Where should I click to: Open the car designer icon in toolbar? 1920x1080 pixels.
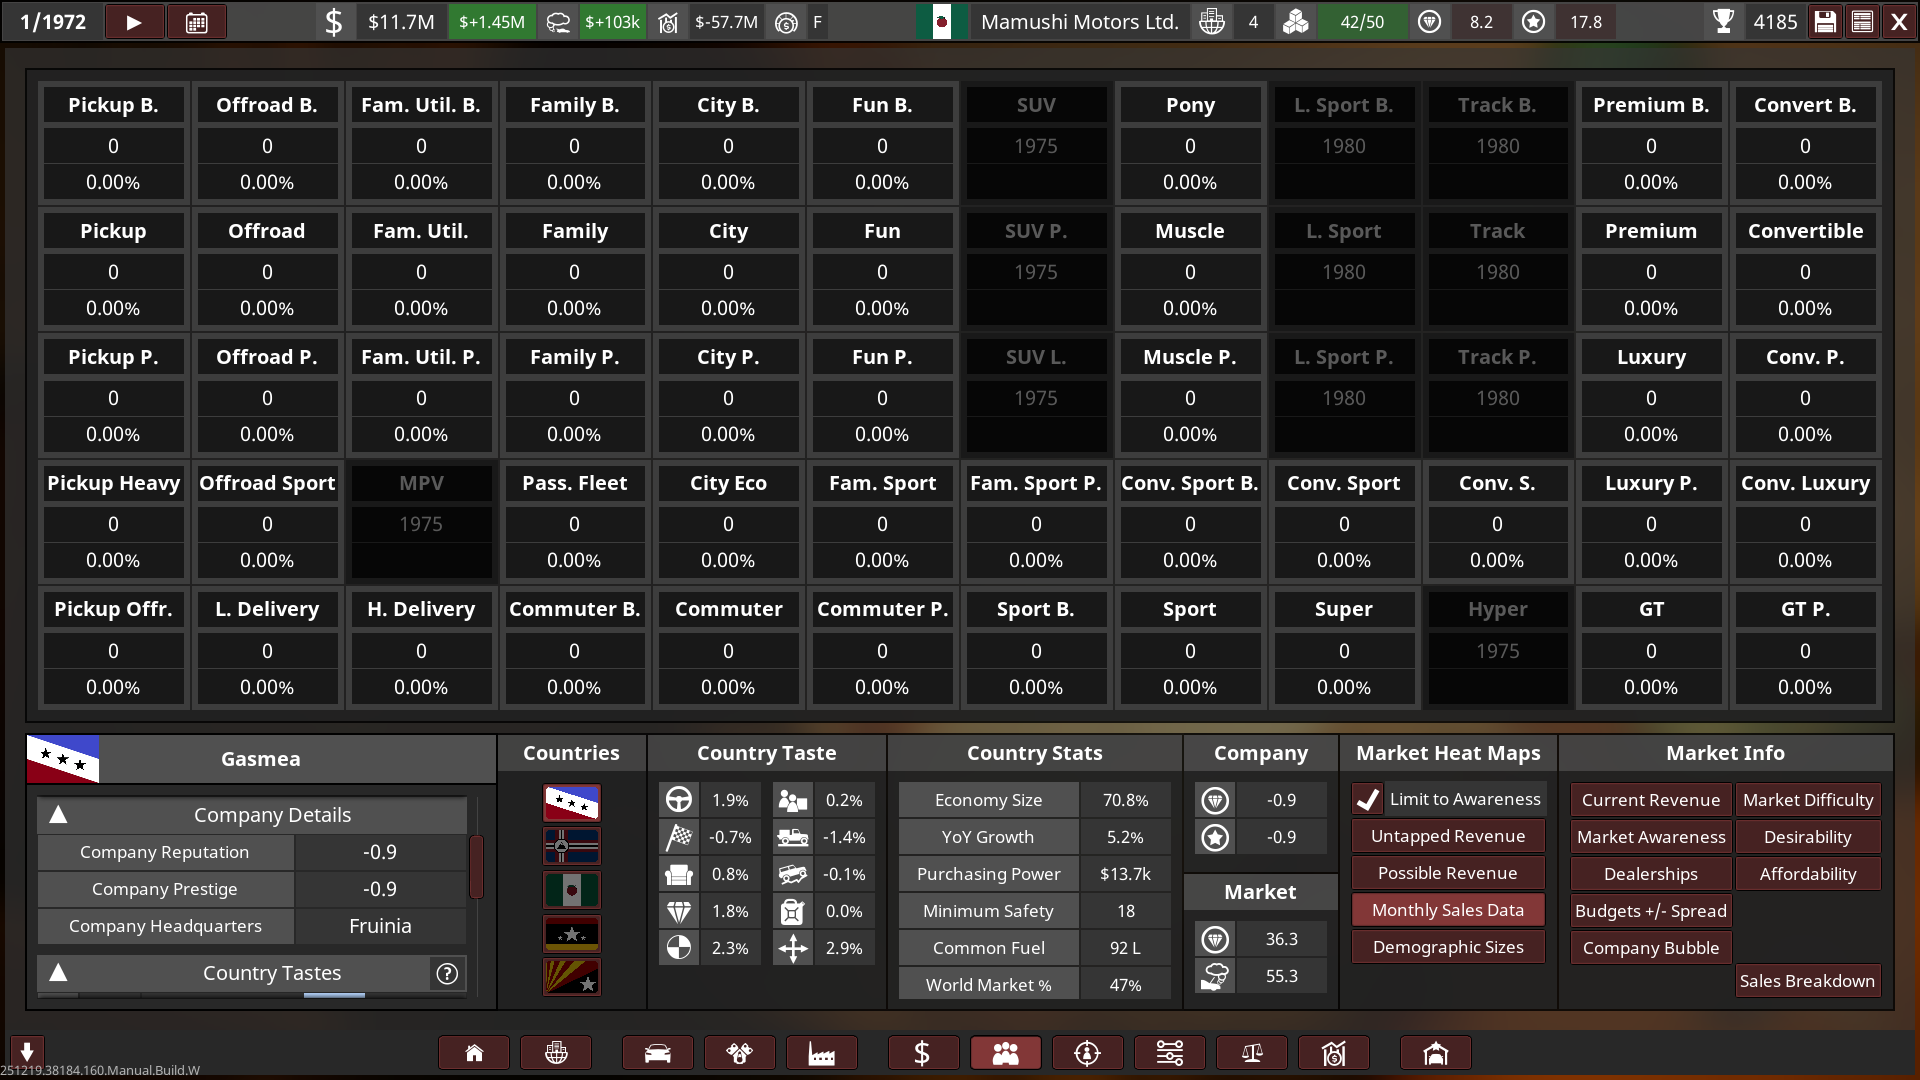(657, 1053)
